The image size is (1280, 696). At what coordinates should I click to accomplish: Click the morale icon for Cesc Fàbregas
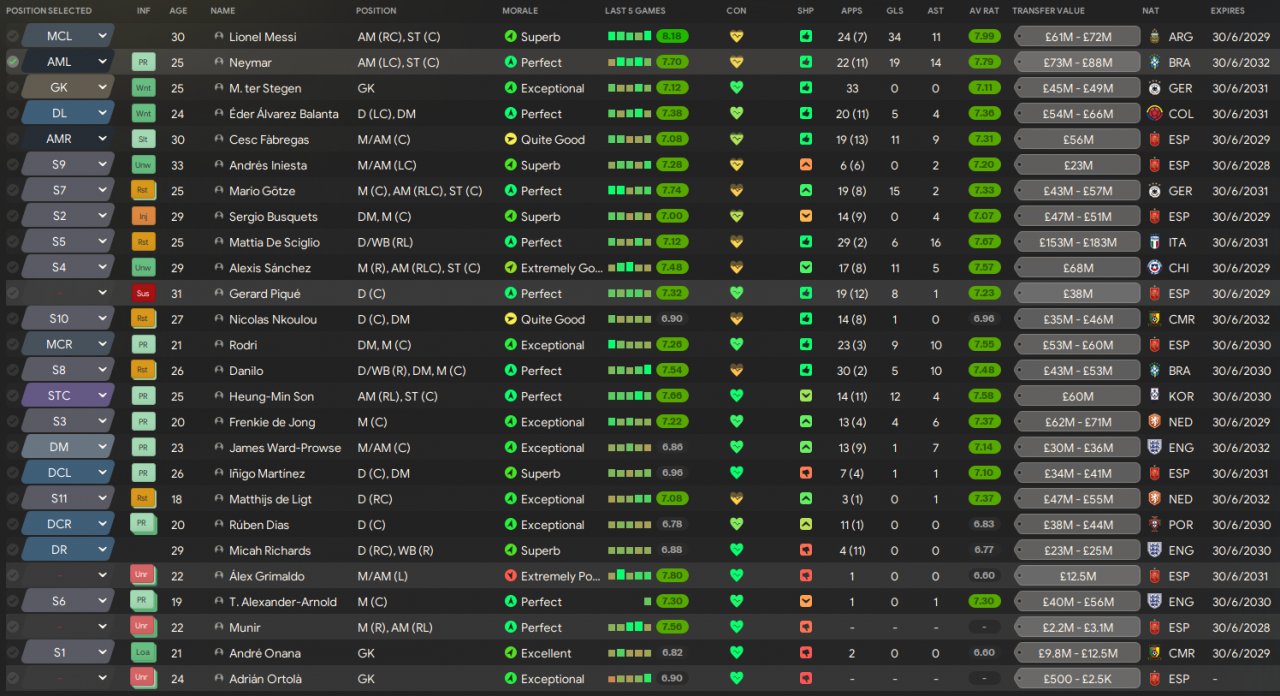tap(511, 139)
